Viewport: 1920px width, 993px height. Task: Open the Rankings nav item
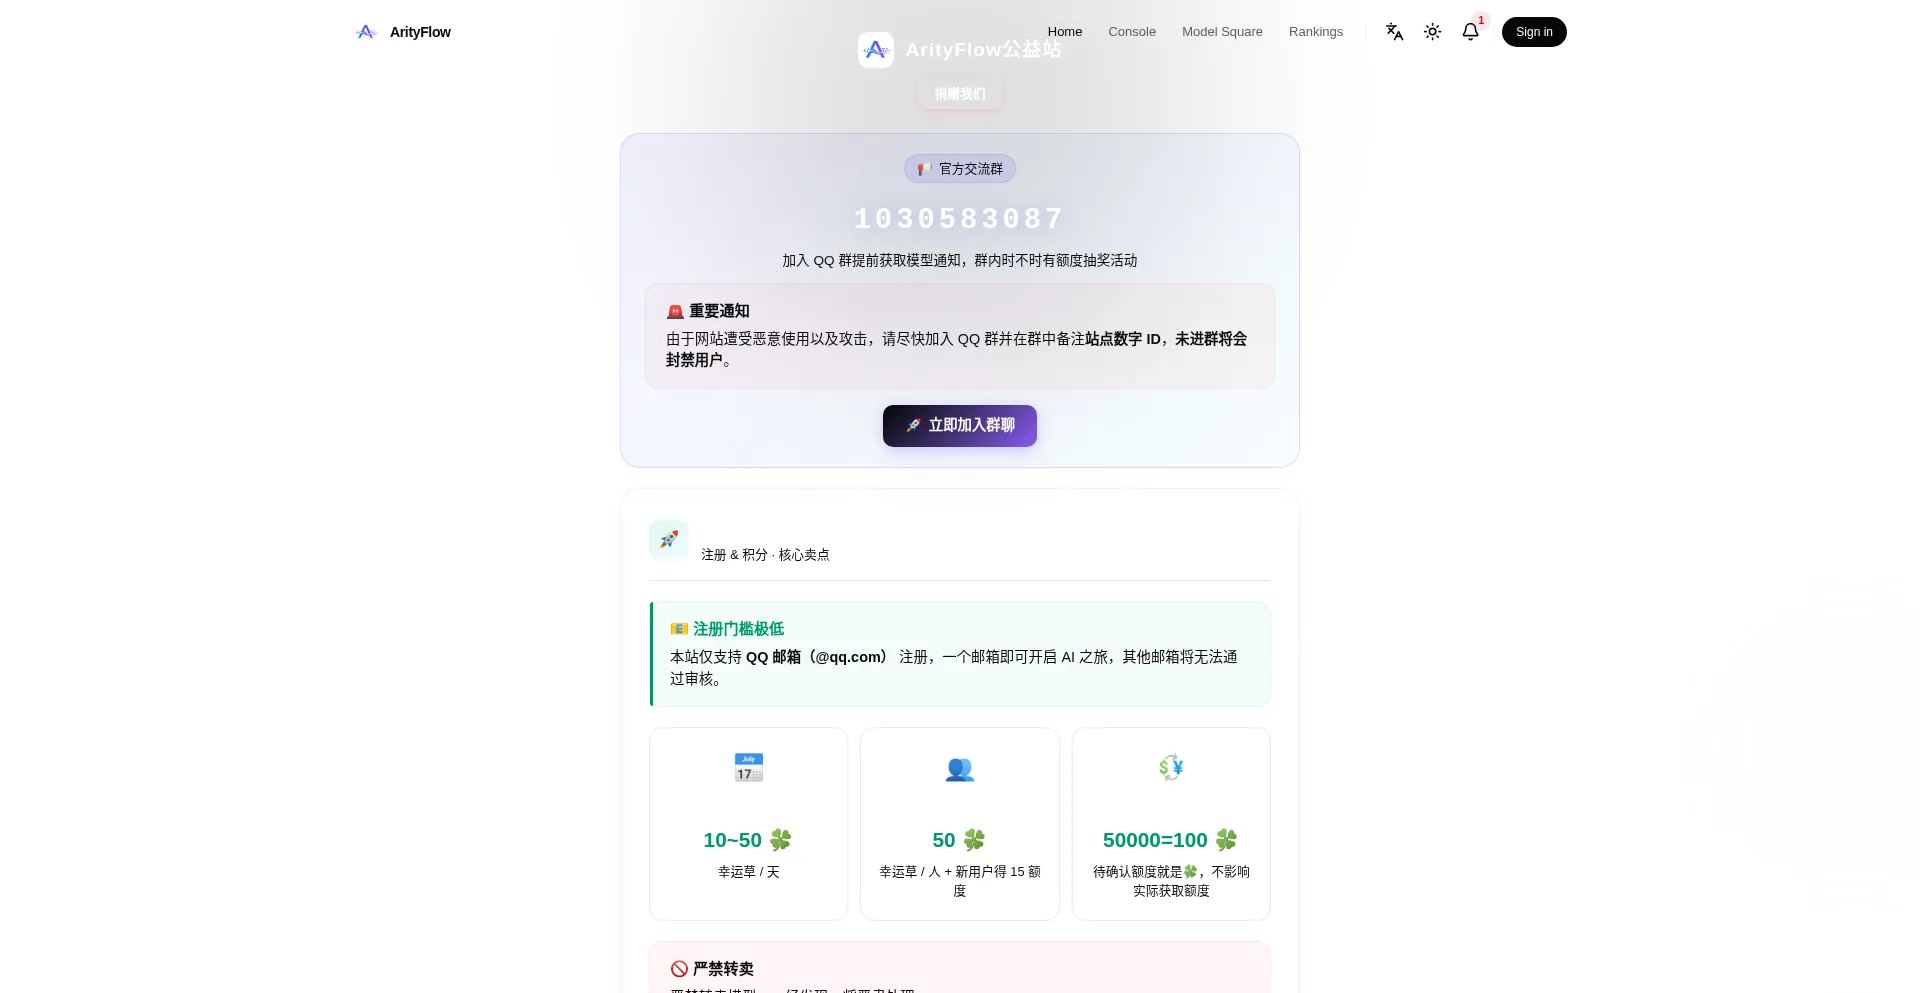[x=1316, y=32]
